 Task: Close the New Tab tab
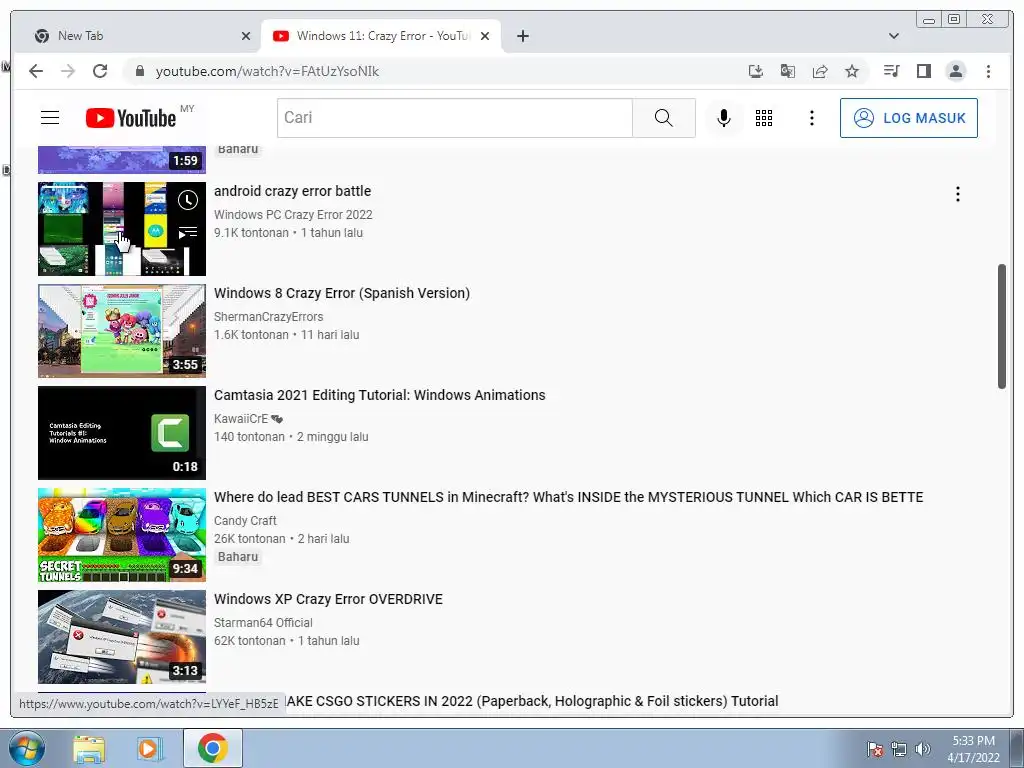(246, 36)
